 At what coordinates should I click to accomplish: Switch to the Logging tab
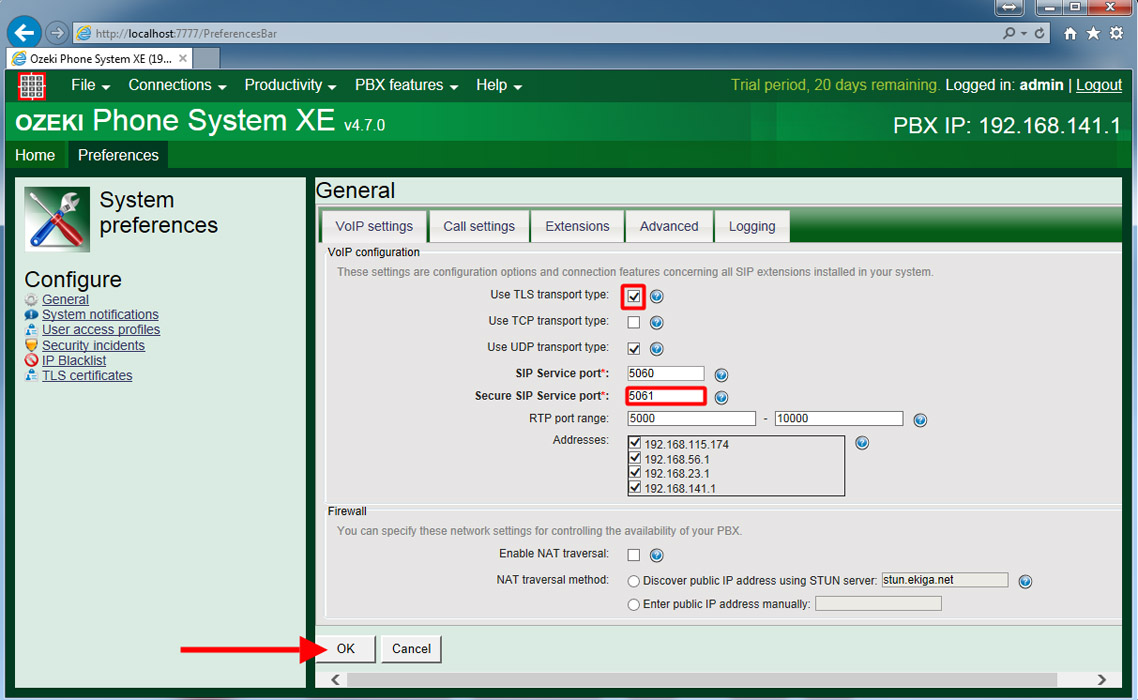(x=752, y=226)
